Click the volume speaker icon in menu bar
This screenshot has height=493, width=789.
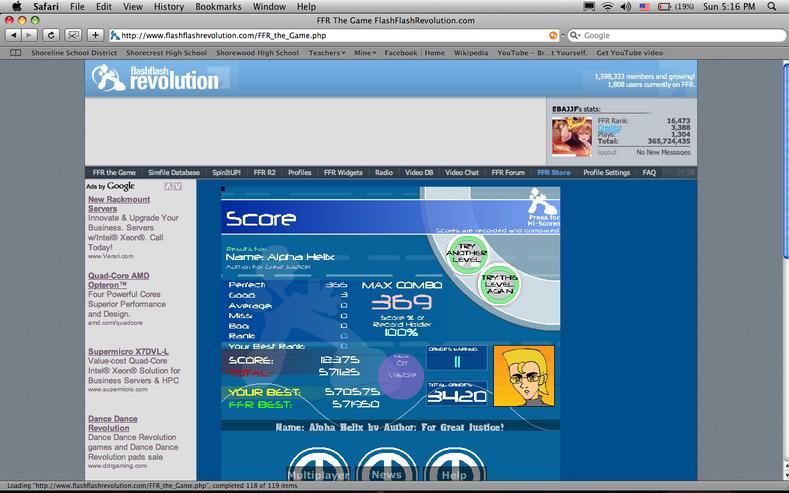[x=625, y=7]
